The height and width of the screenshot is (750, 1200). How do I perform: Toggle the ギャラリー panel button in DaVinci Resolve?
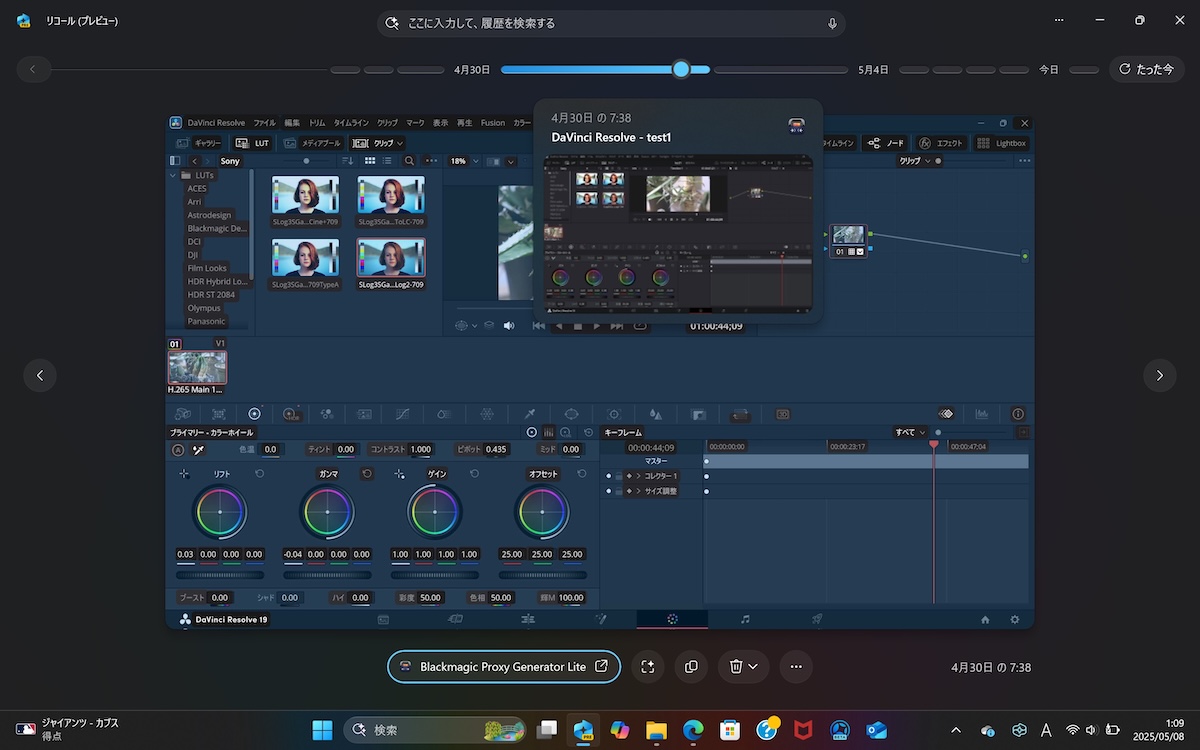coord(198,143)
